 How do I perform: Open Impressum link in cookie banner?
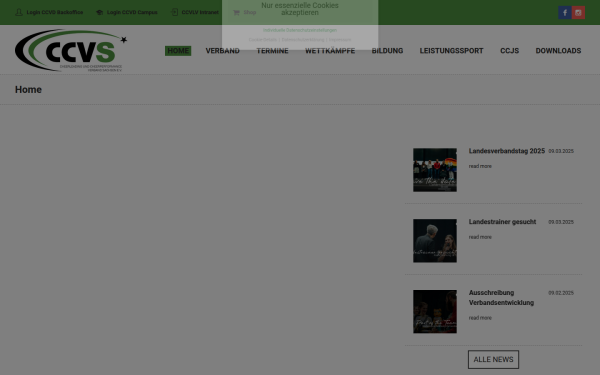pyautogui.click(x=340, y=39)
